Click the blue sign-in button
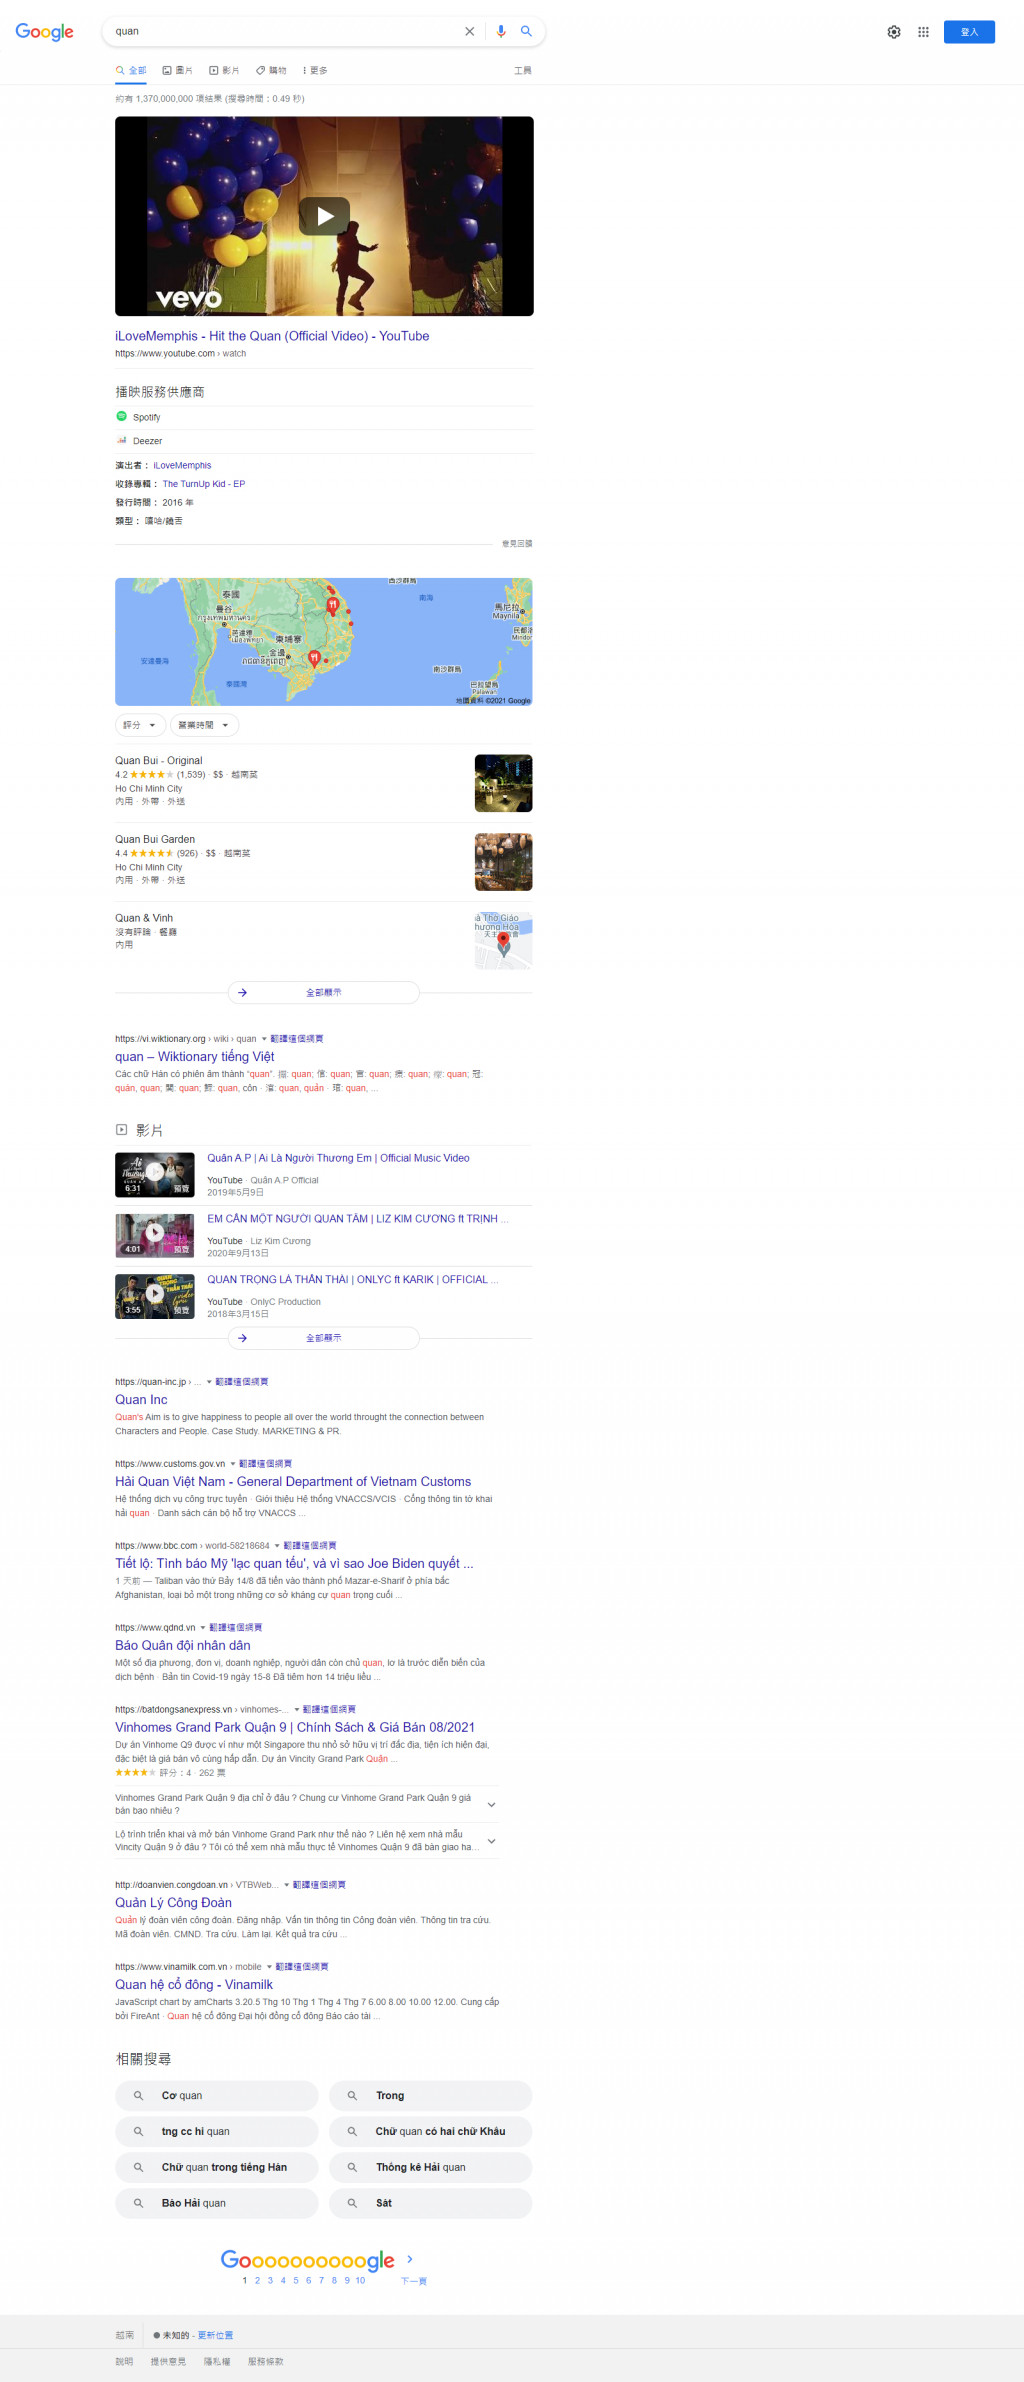 [969, 32]
